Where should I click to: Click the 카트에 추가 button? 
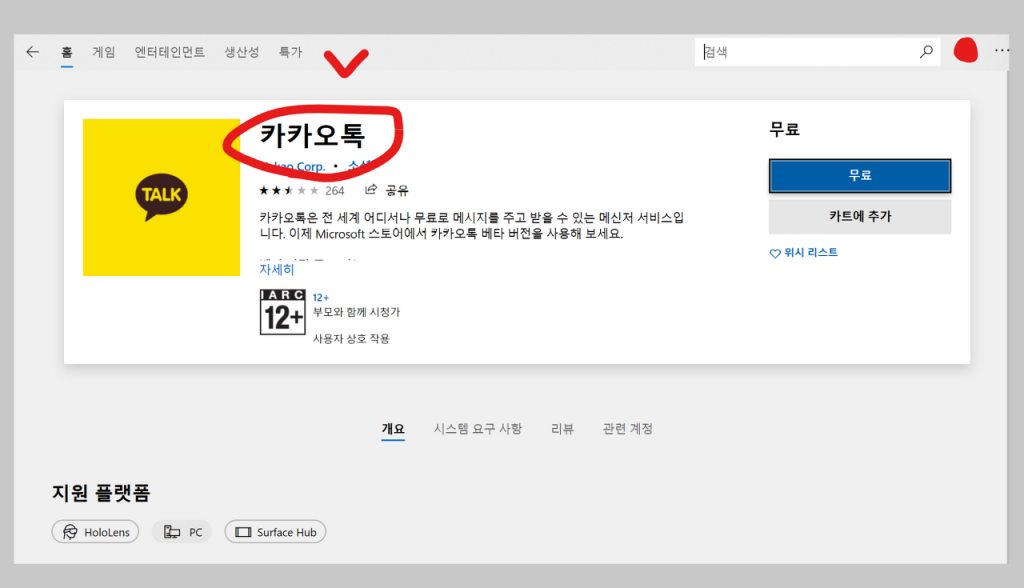point(859,216)
